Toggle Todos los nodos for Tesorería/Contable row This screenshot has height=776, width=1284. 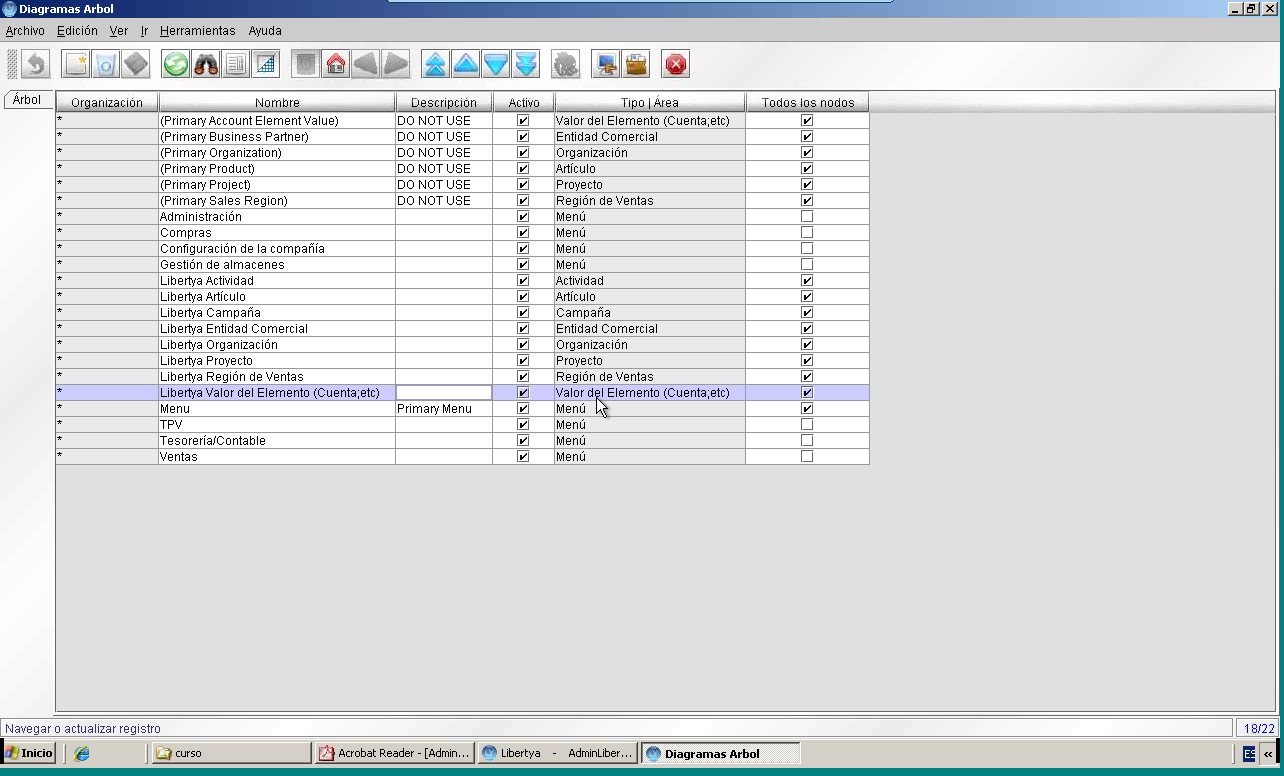[x=807, y=441]
